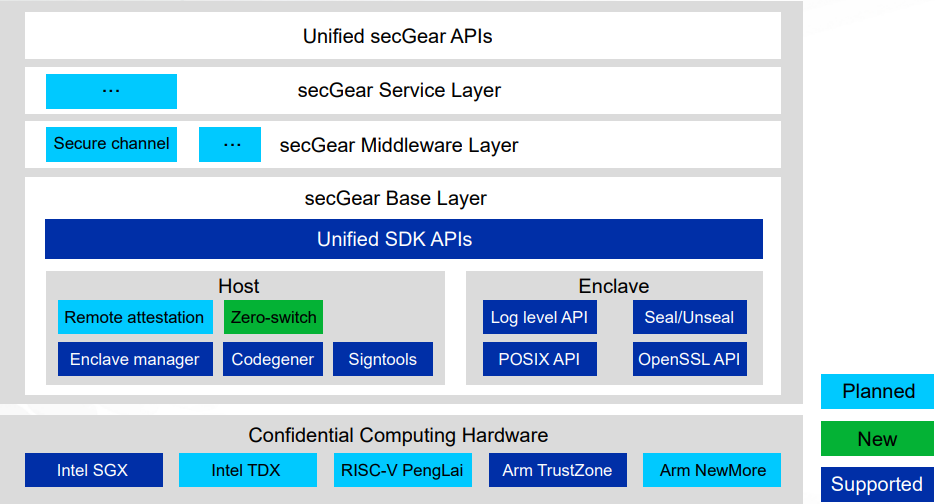Click the Arm NewMore block
The height and width of the screenshot is (504, 935).
pos(712,470)
